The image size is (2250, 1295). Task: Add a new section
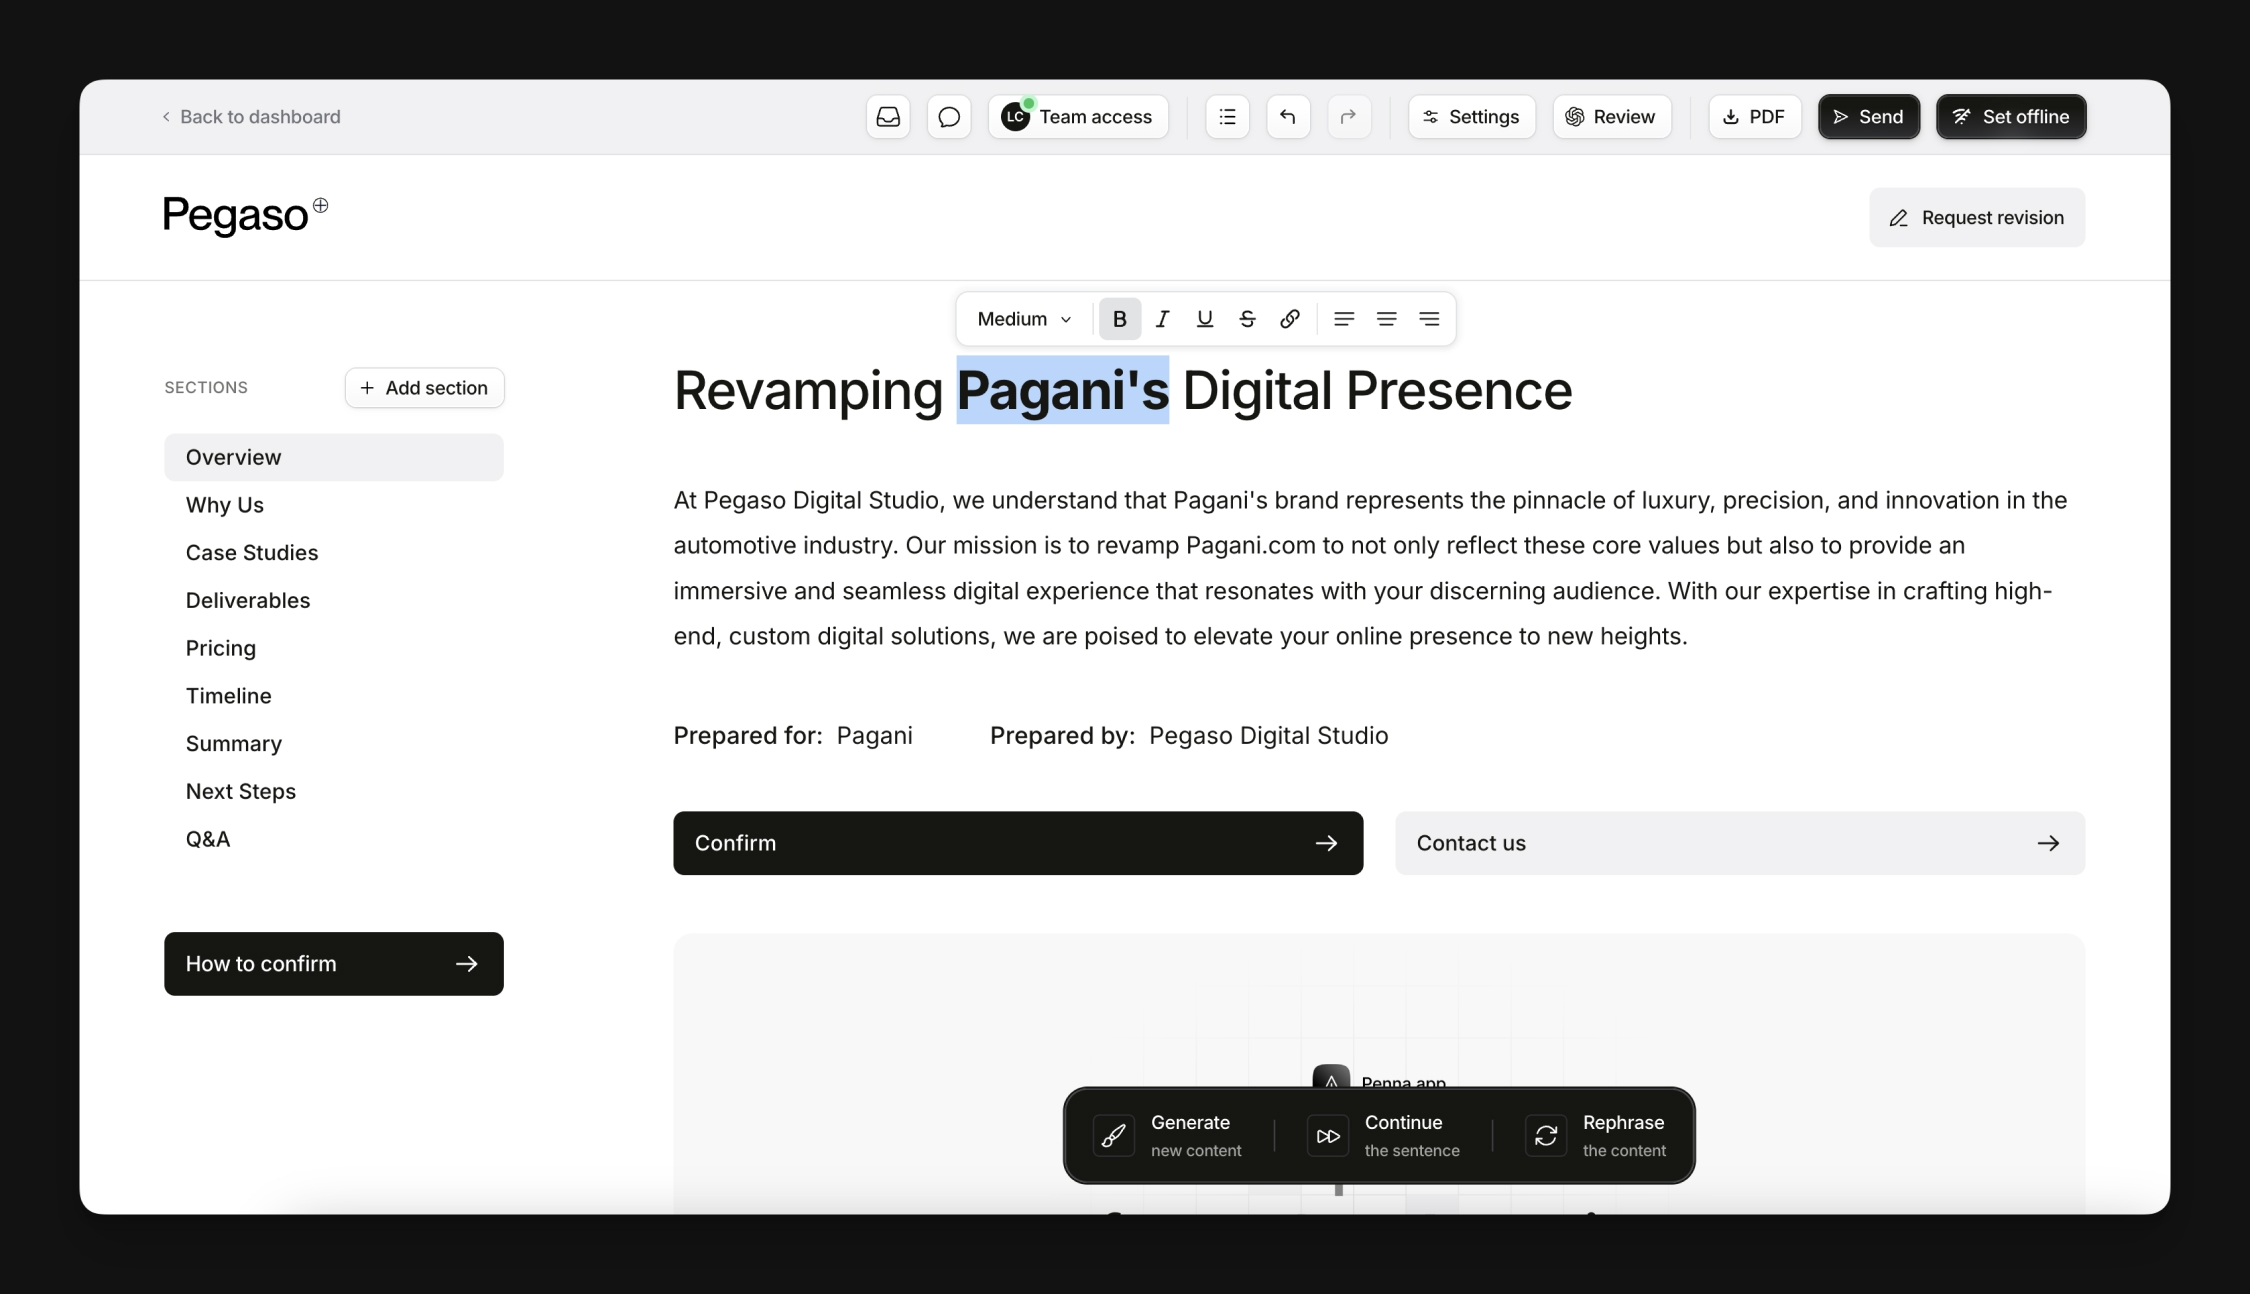(x=424, y=388)
